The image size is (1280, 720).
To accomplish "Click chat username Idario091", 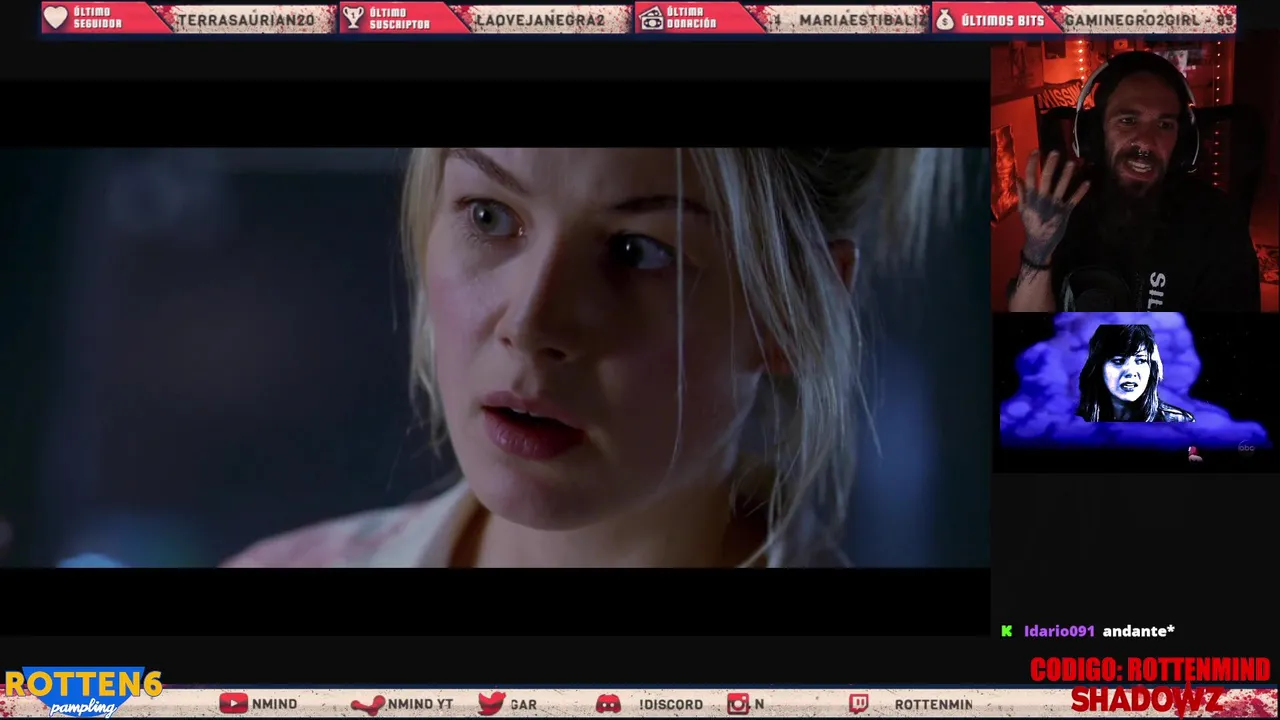I will (x=1059, y=631).
